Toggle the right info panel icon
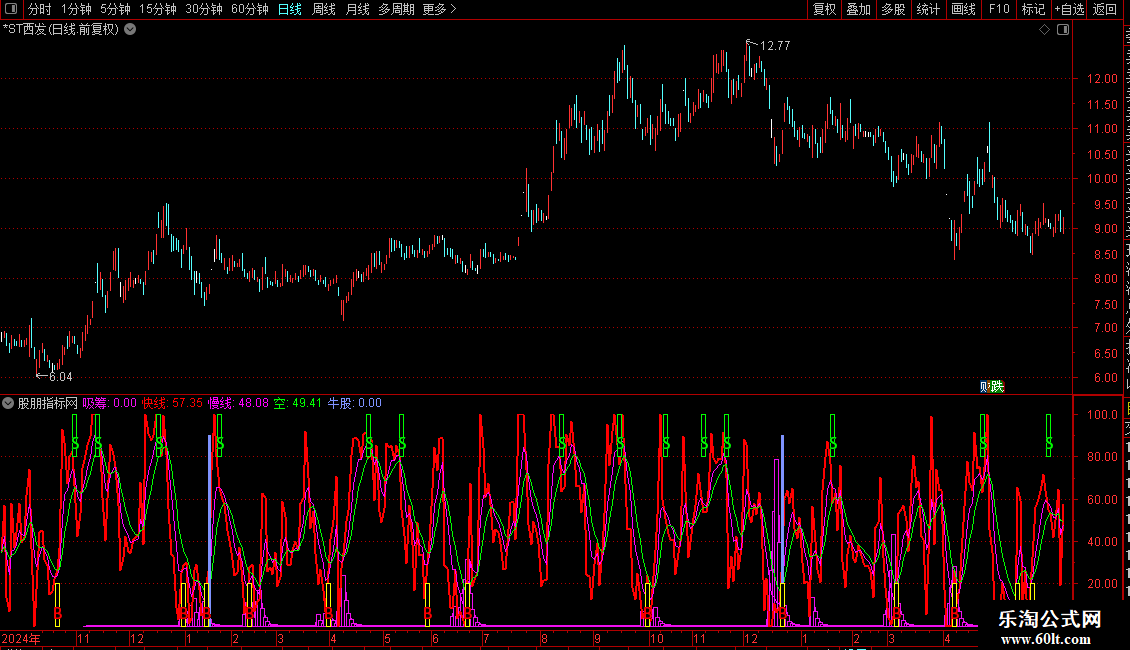This screenshot has height=650, width=1130. [x=1063, y=30]
